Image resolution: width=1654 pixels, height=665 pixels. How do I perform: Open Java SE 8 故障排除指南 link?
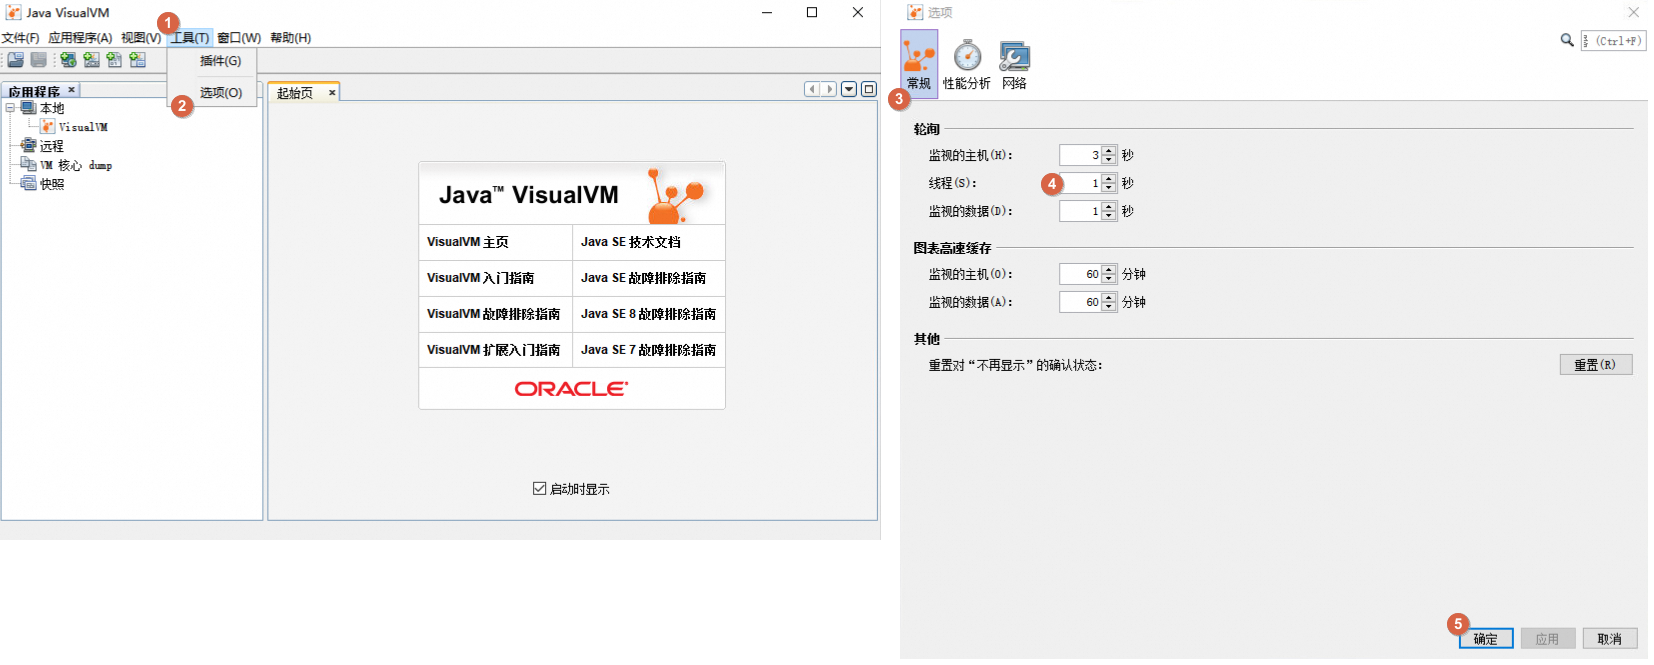(648, 314)
